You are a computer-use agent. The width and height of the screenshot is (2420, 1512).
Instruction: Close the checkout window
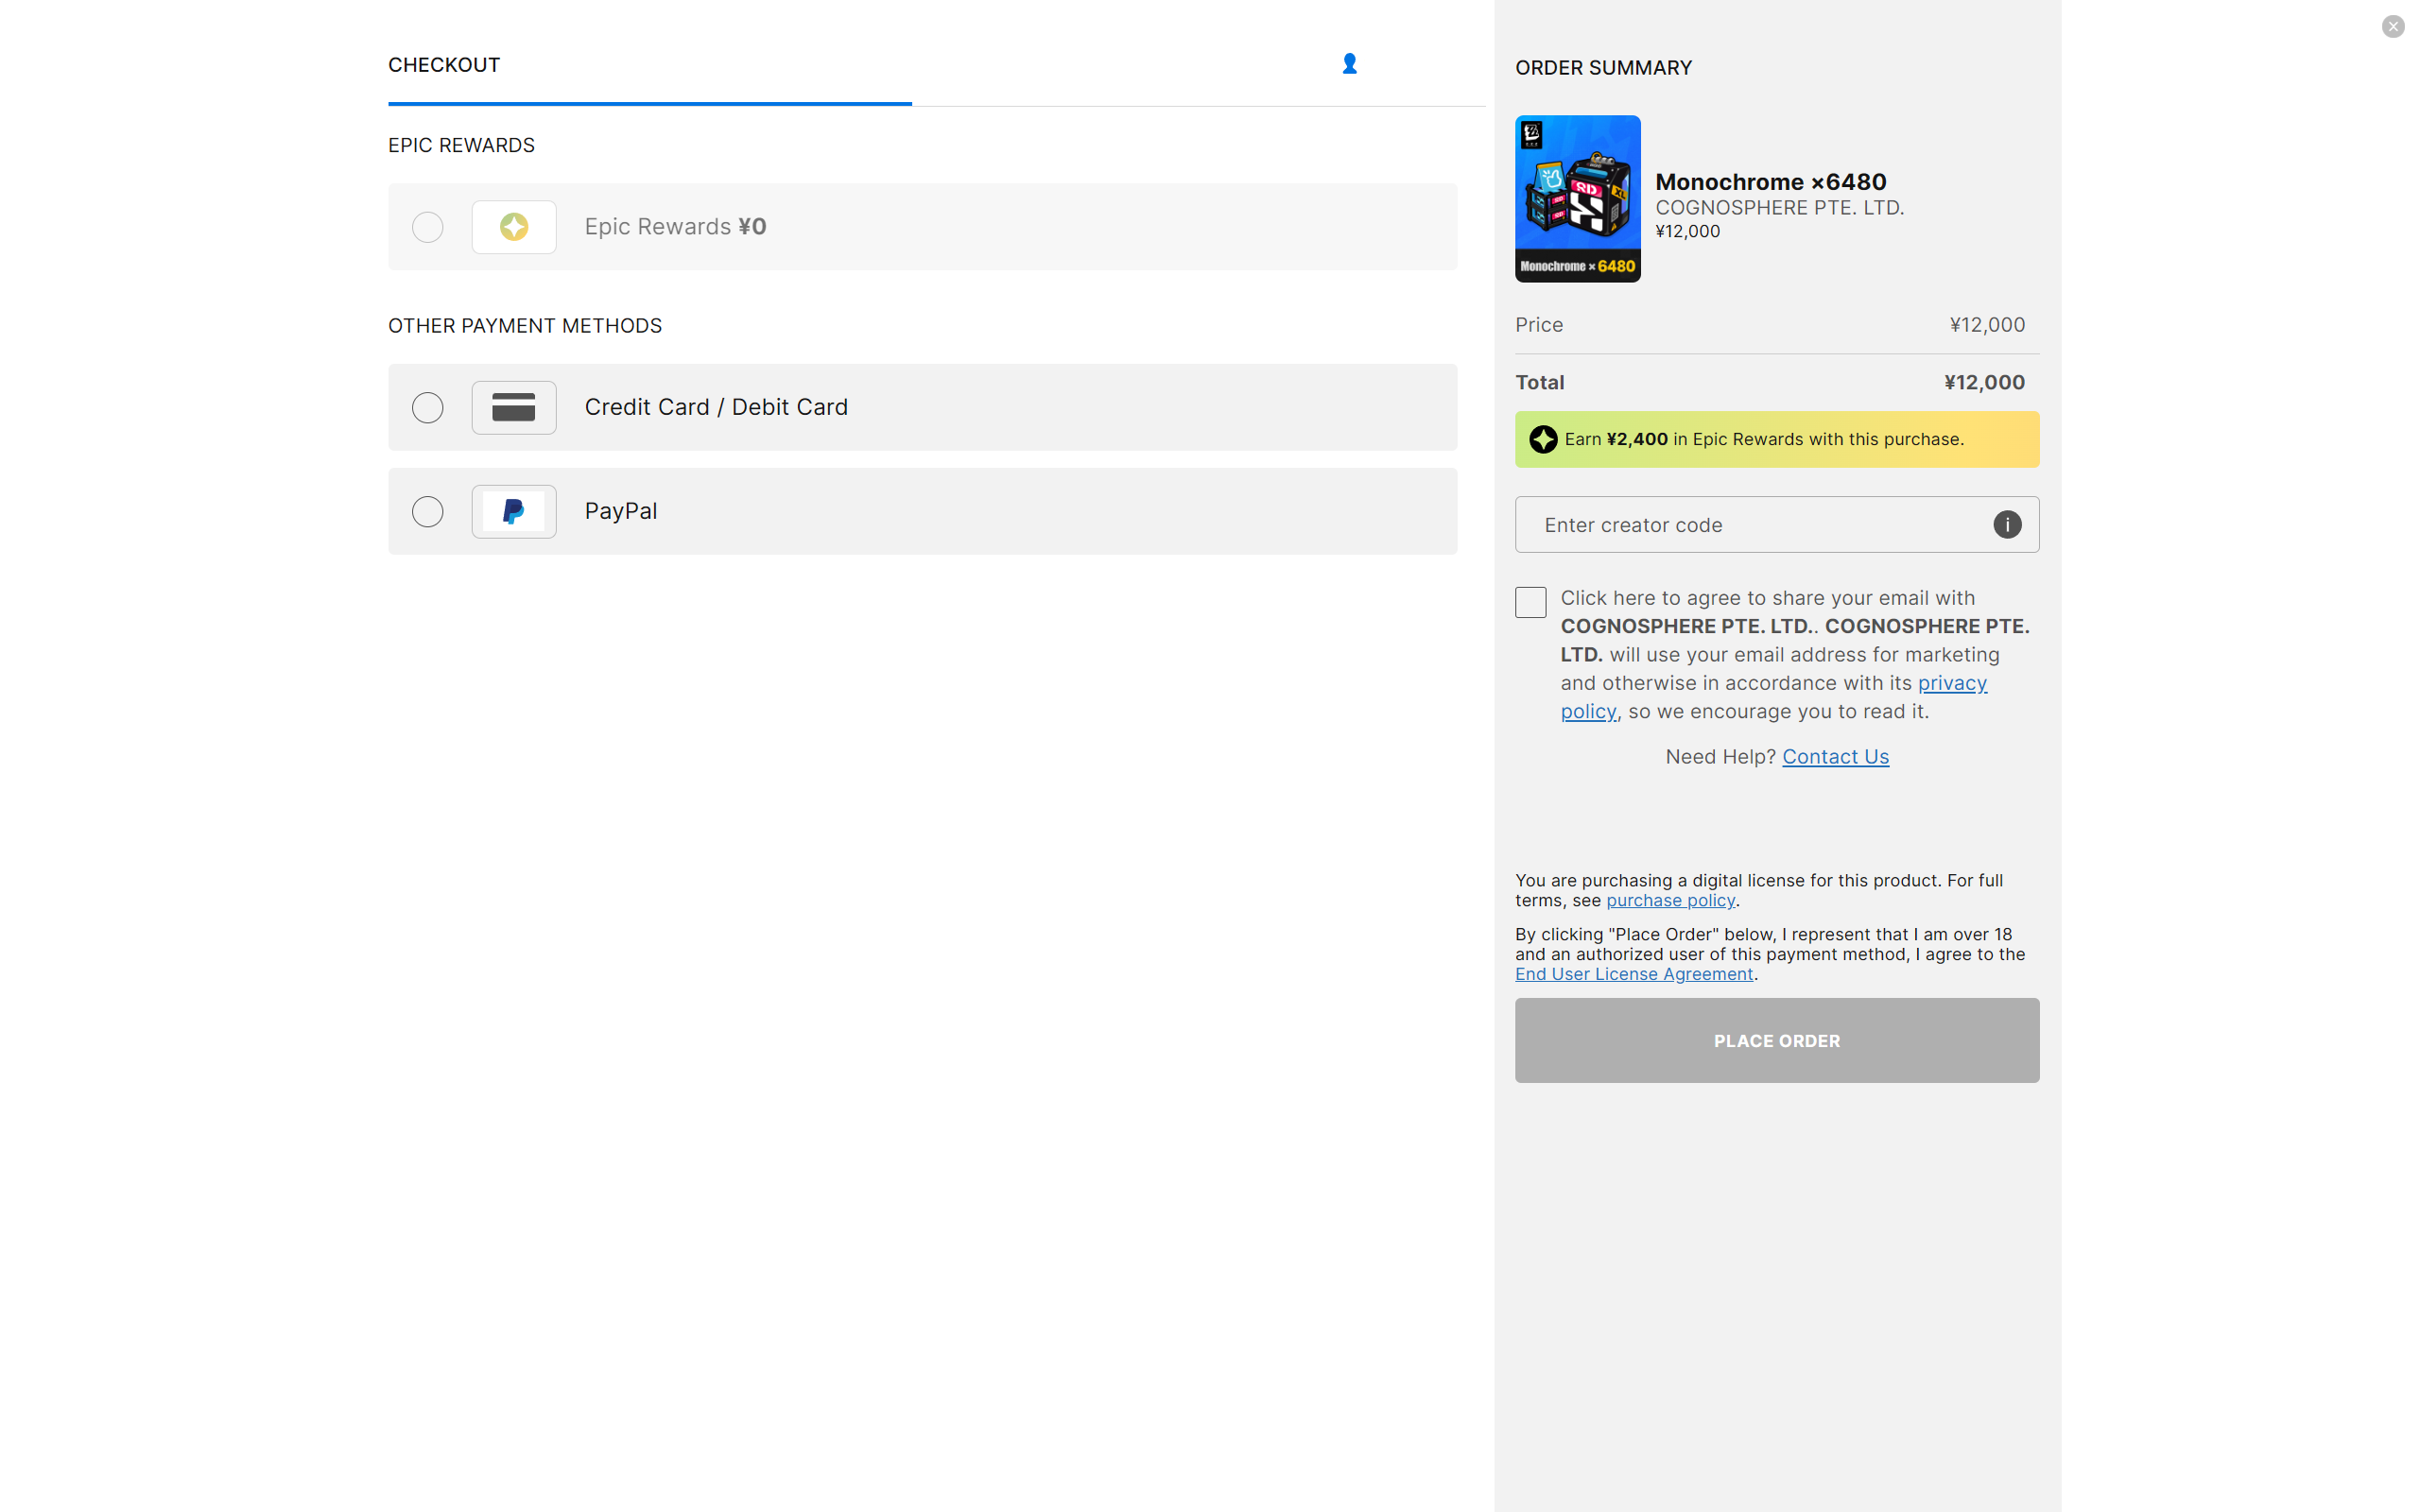2392,27
